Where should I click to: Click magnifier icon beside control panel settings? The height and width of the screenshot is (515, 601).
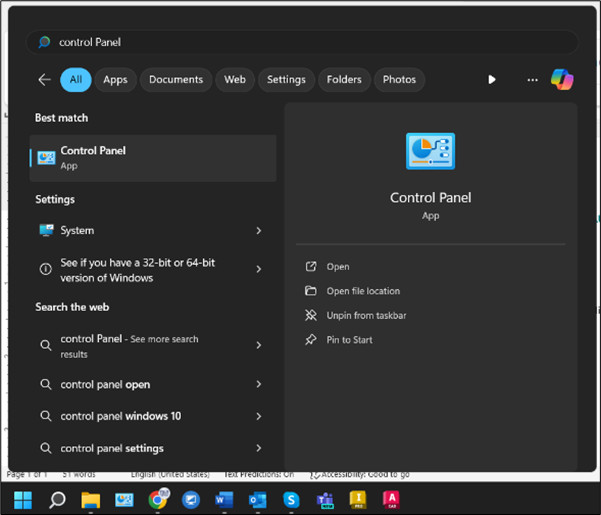[46, 448]
